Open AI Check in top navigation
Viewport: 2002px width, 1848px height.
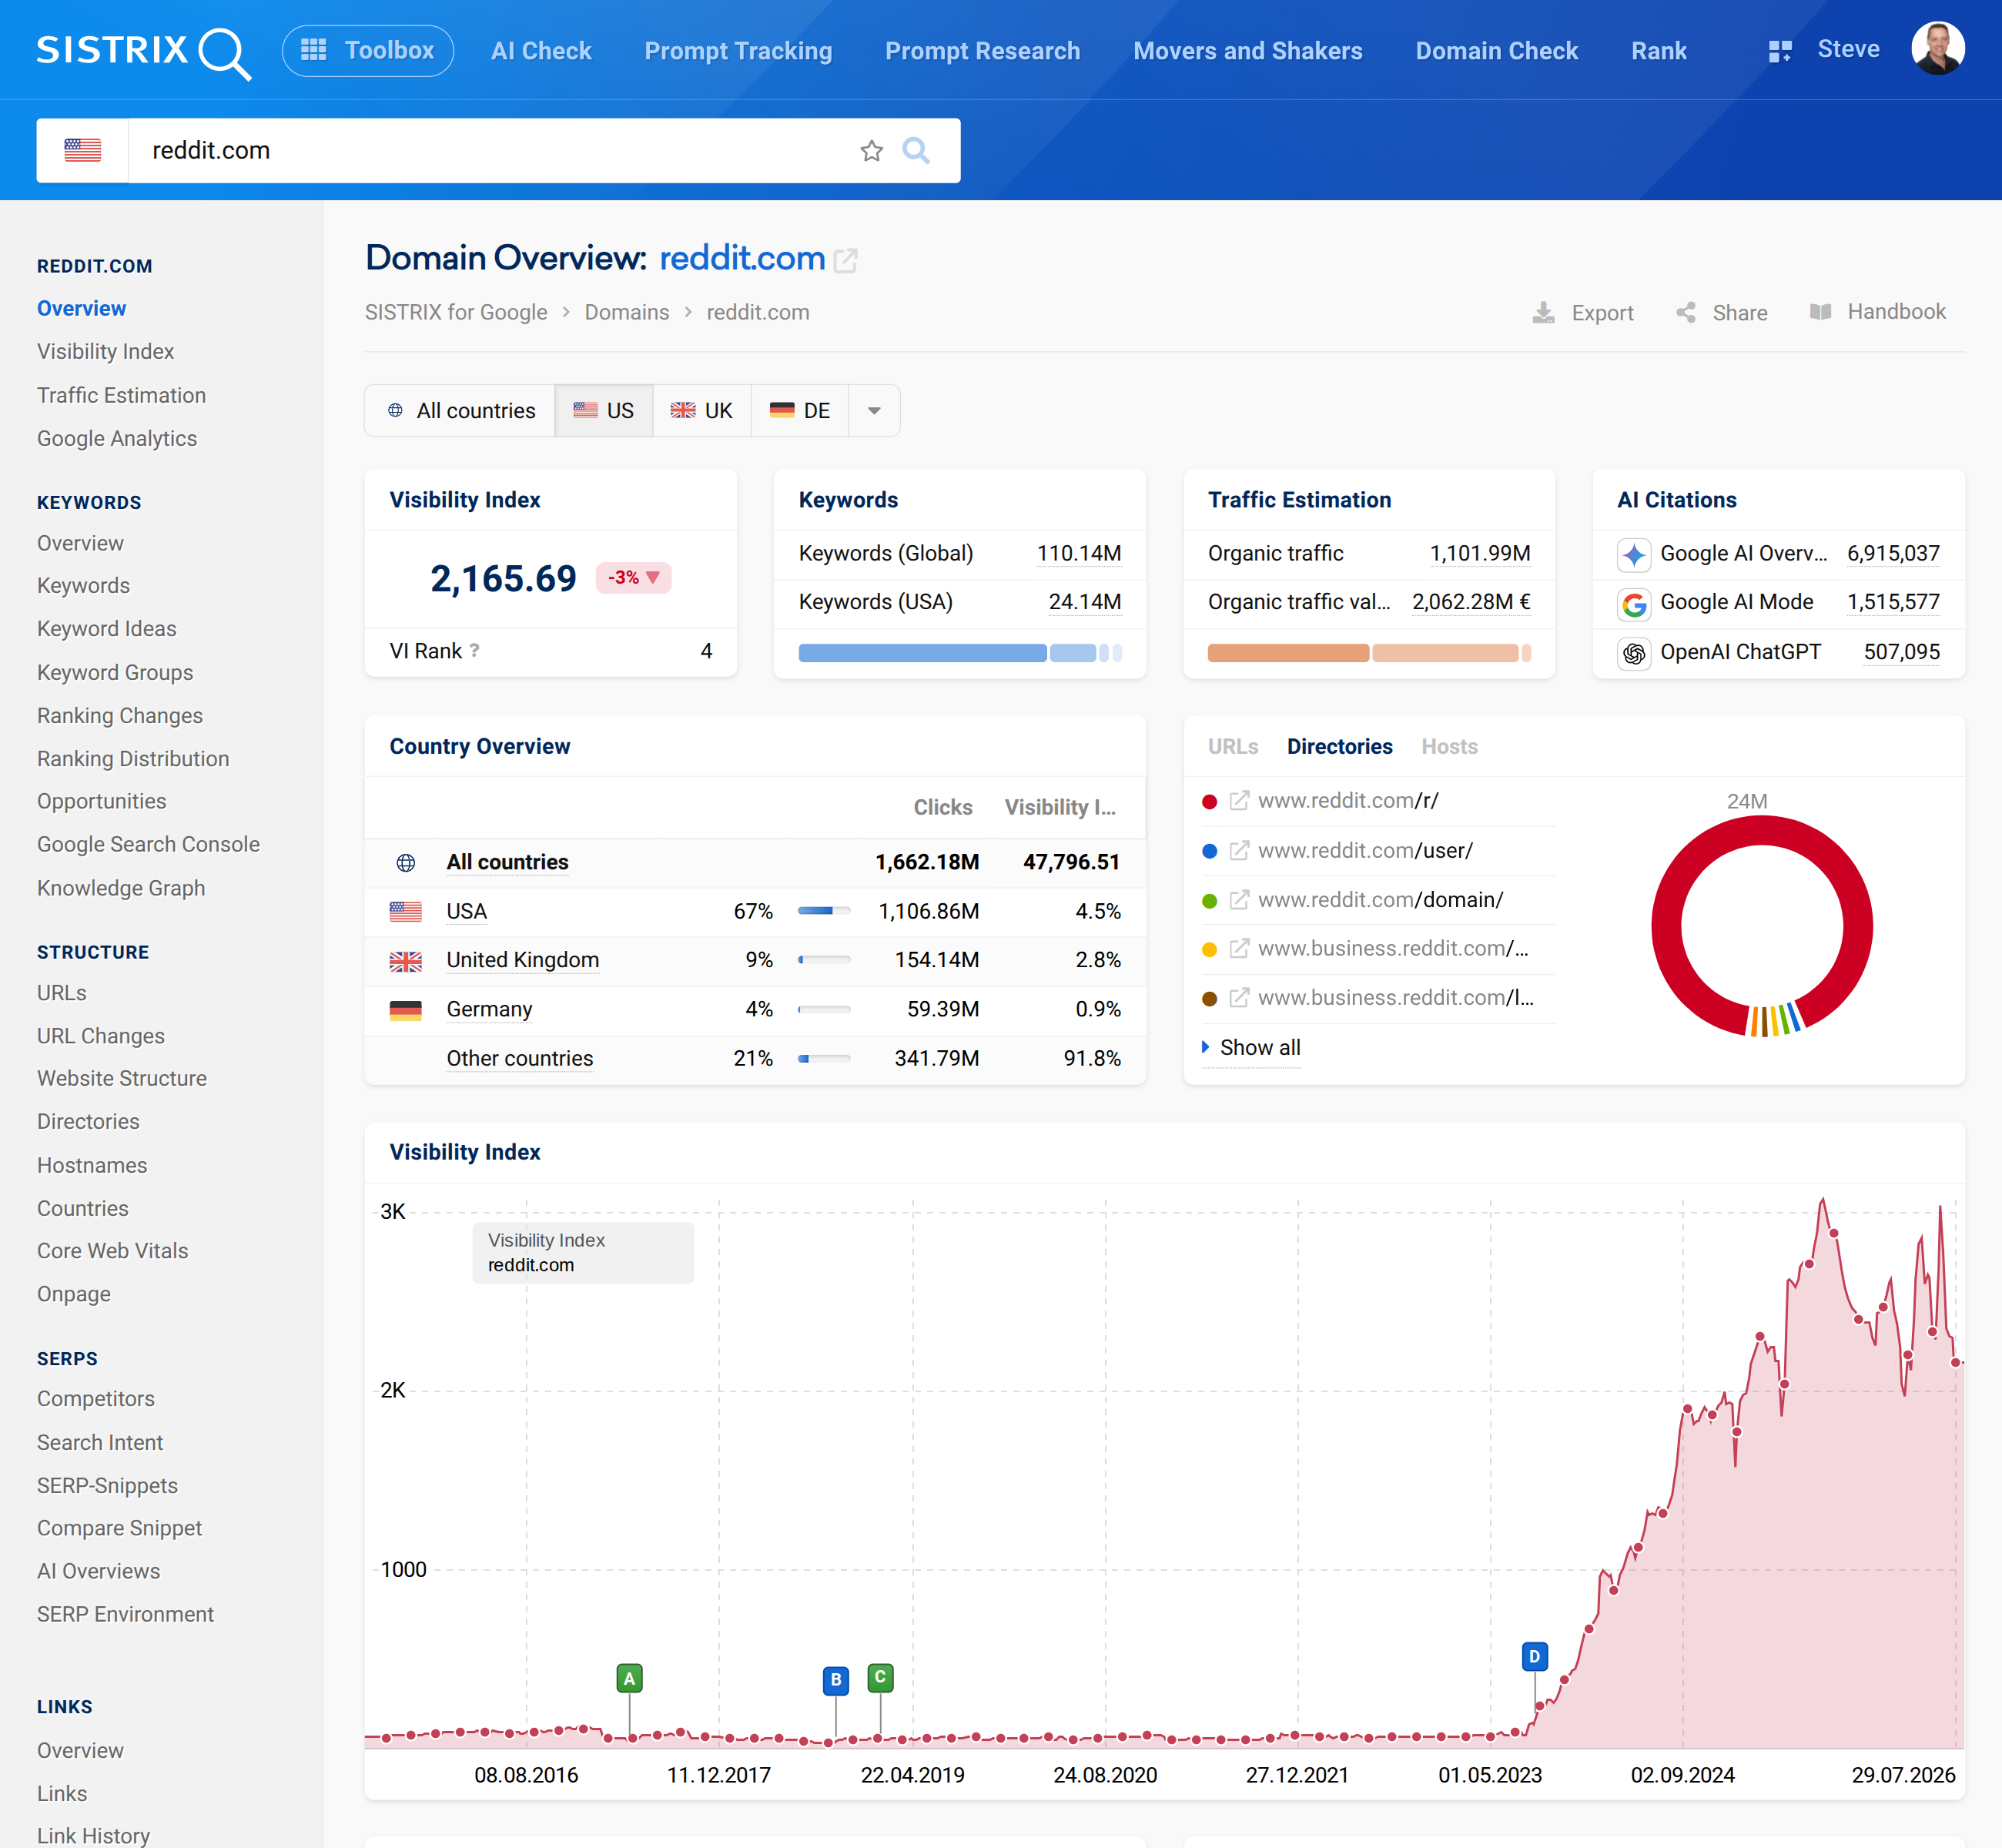click(x=541, y=51)
